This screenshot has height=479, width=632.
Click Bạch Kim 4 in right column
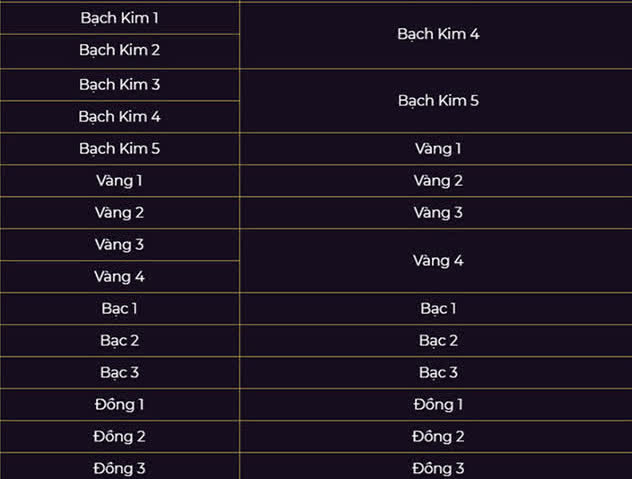click(438, 34)
